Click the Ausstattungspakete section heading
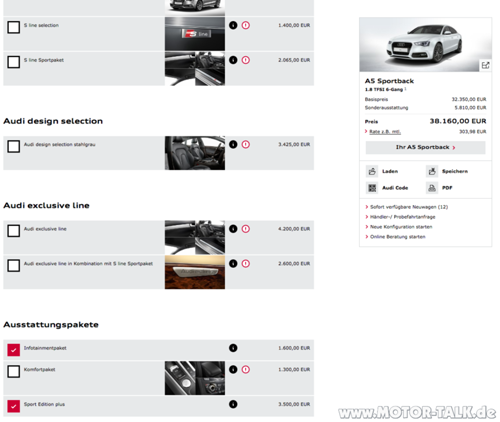Image resolution: width=500 pixels, height=422 pixels. click(51, 325)
